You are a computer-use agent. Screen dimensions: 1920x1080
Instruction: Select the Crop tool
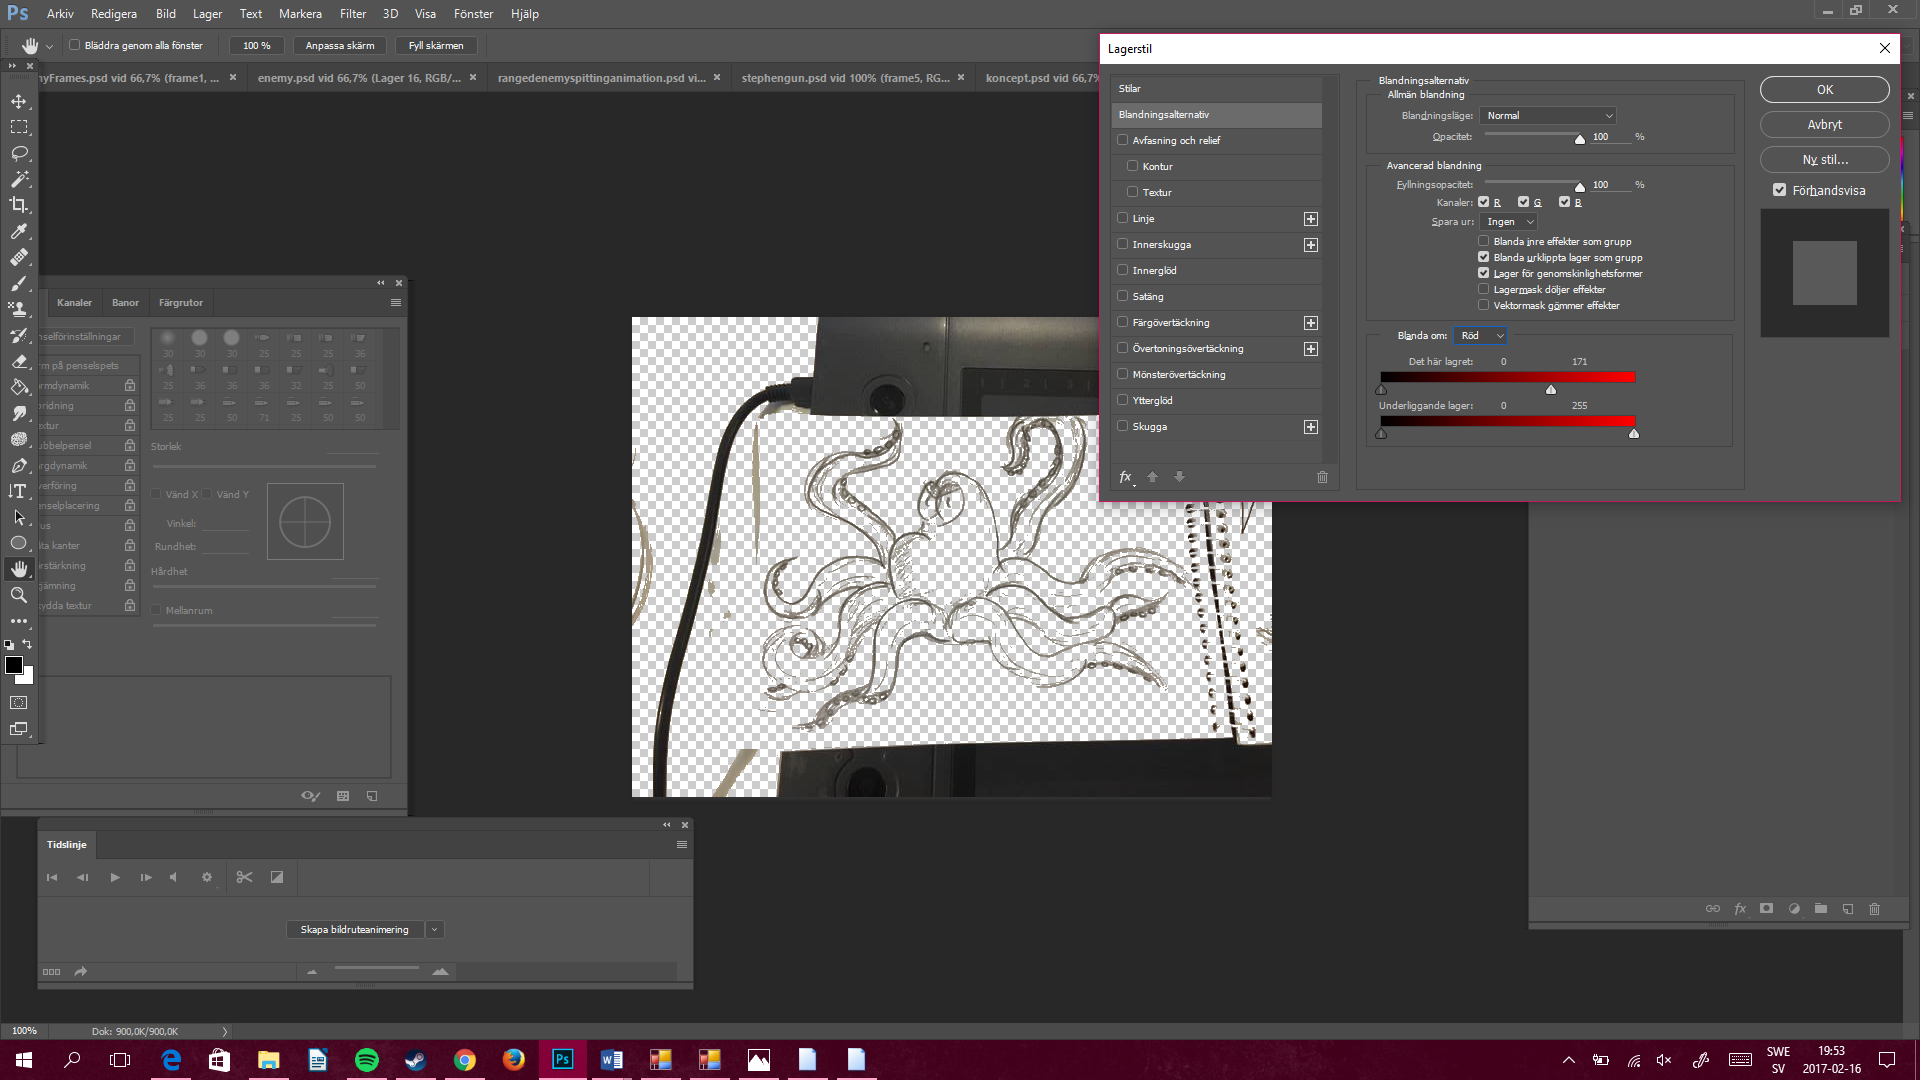click(x=18, y=205)
